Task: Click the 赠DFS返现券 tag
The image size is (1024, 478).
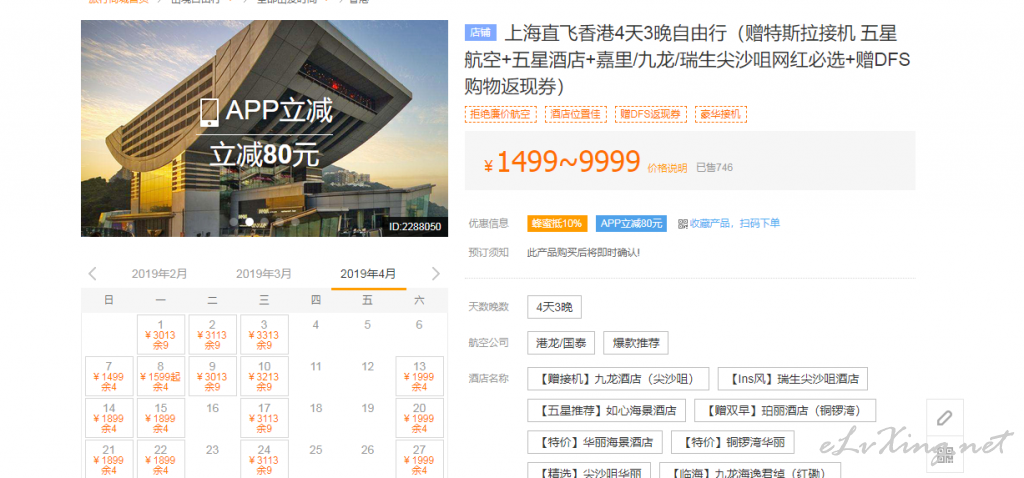Action: 650,114
